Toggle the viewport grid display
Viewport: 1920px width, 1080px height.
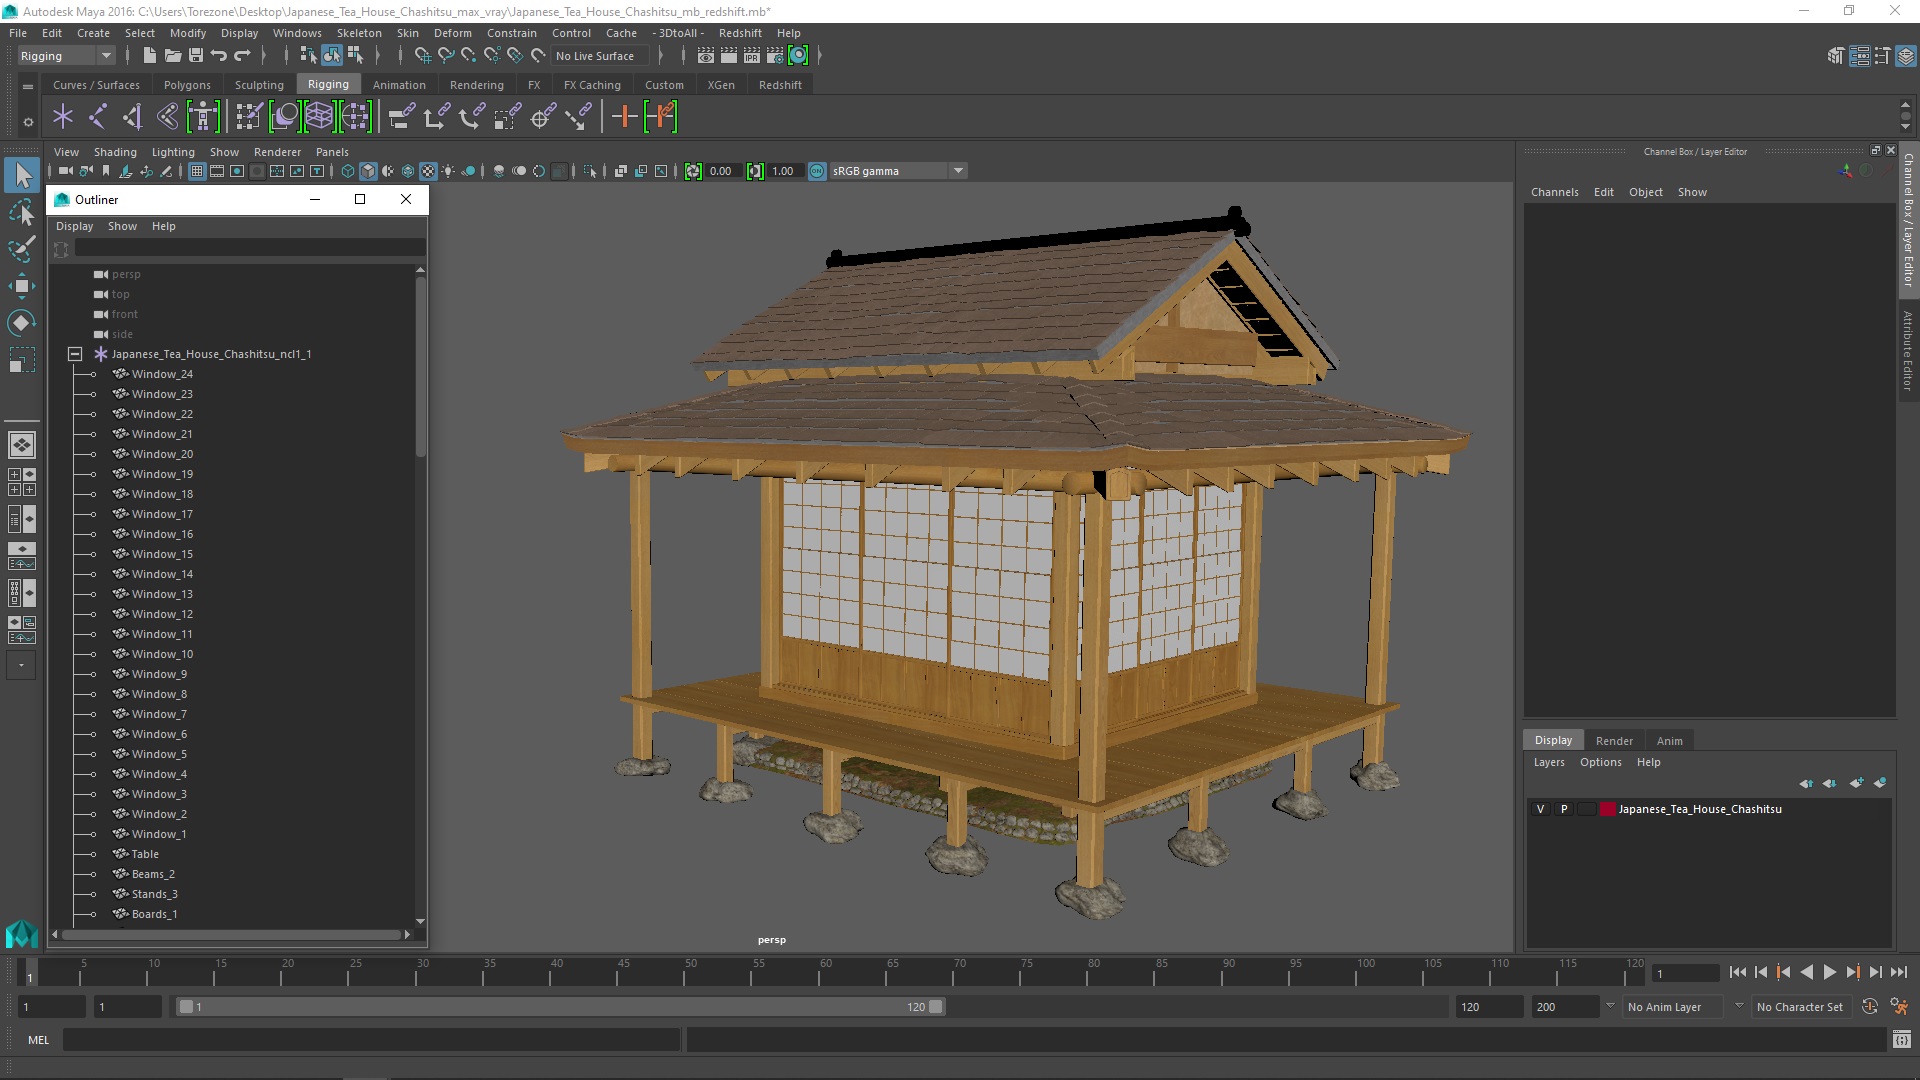coord(197,171)
